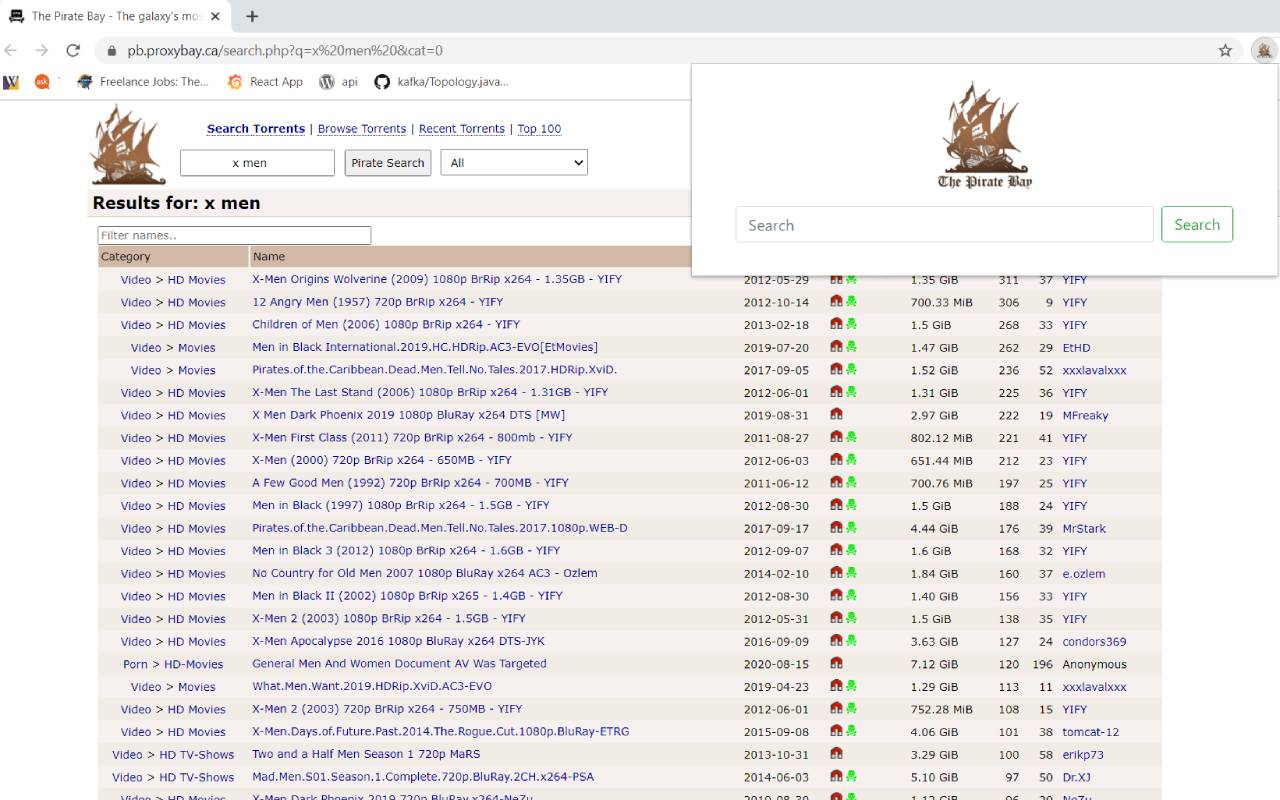Image resolution: width=1280 pixels, height=800 pixels.
Task: Open Search Torrents link
Action: pos(256,129)
